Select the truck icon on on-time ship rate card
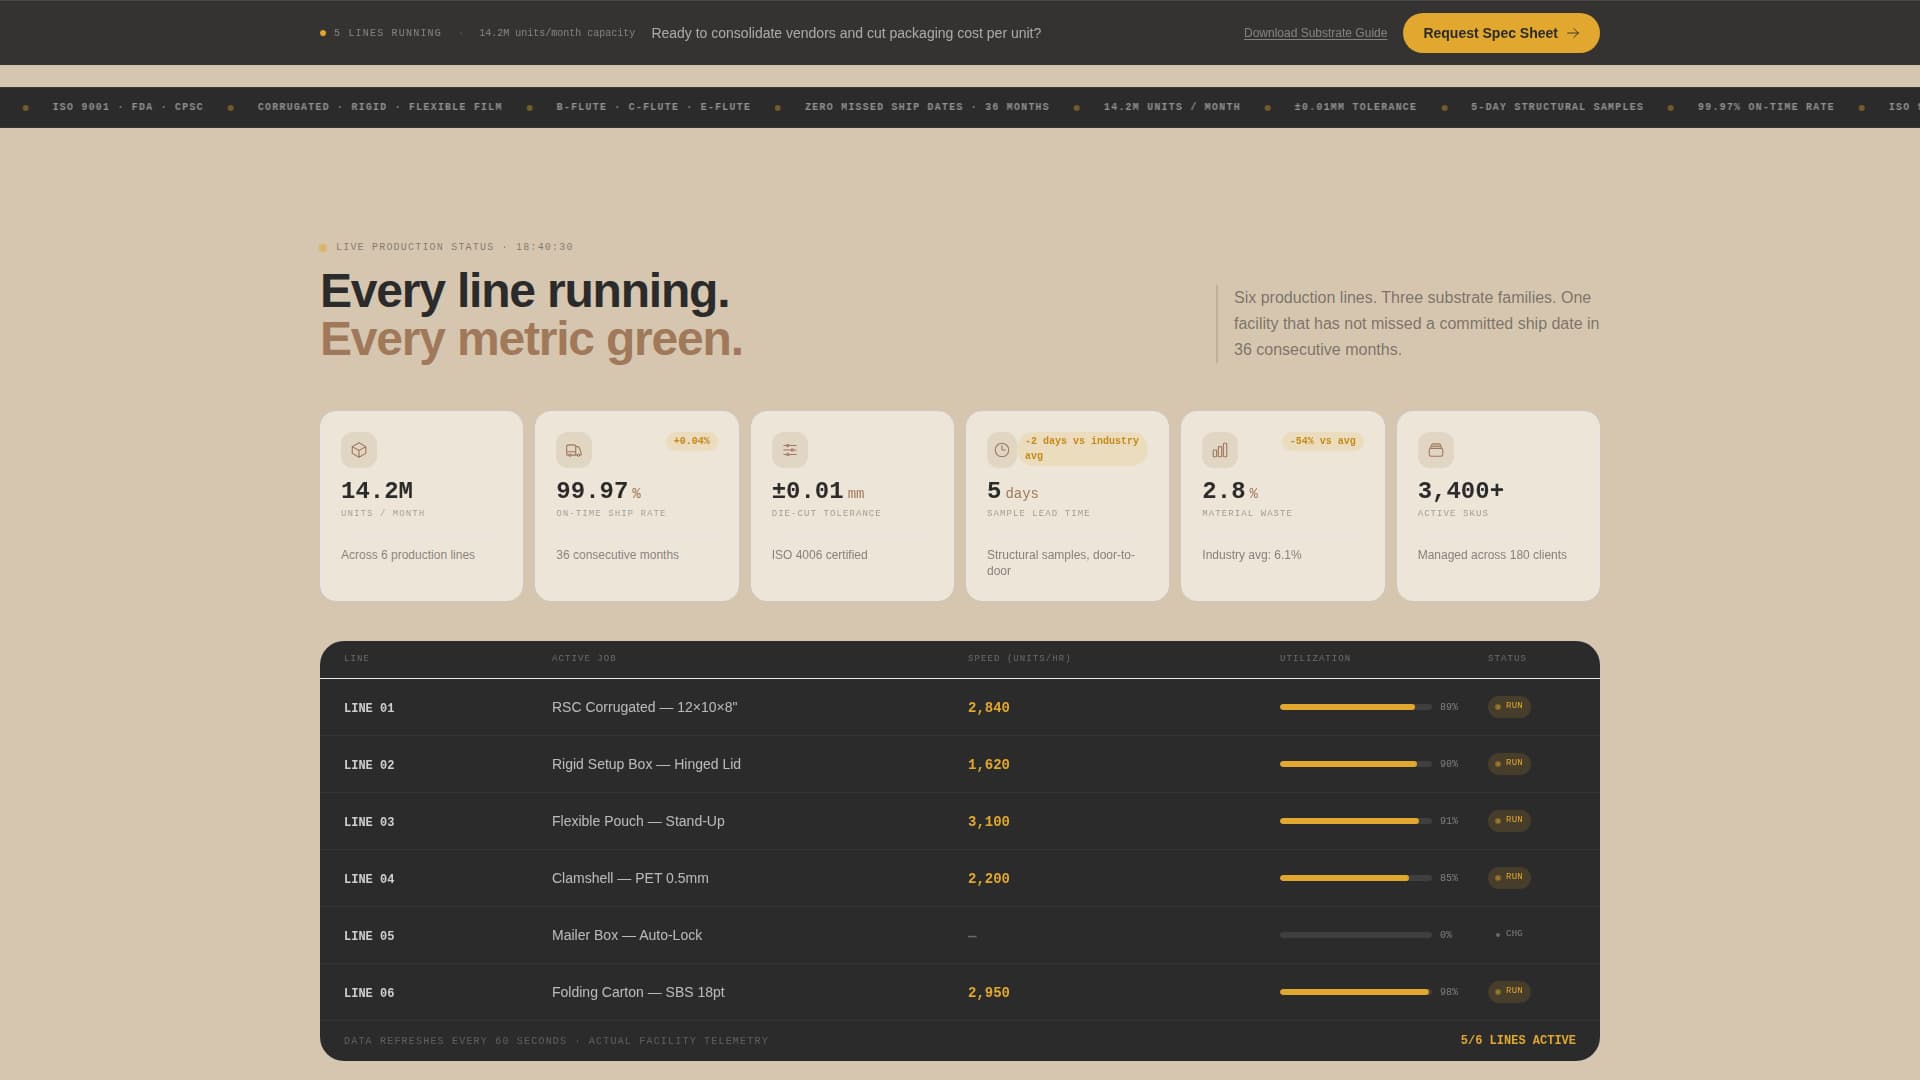 [x=574, y=450]
